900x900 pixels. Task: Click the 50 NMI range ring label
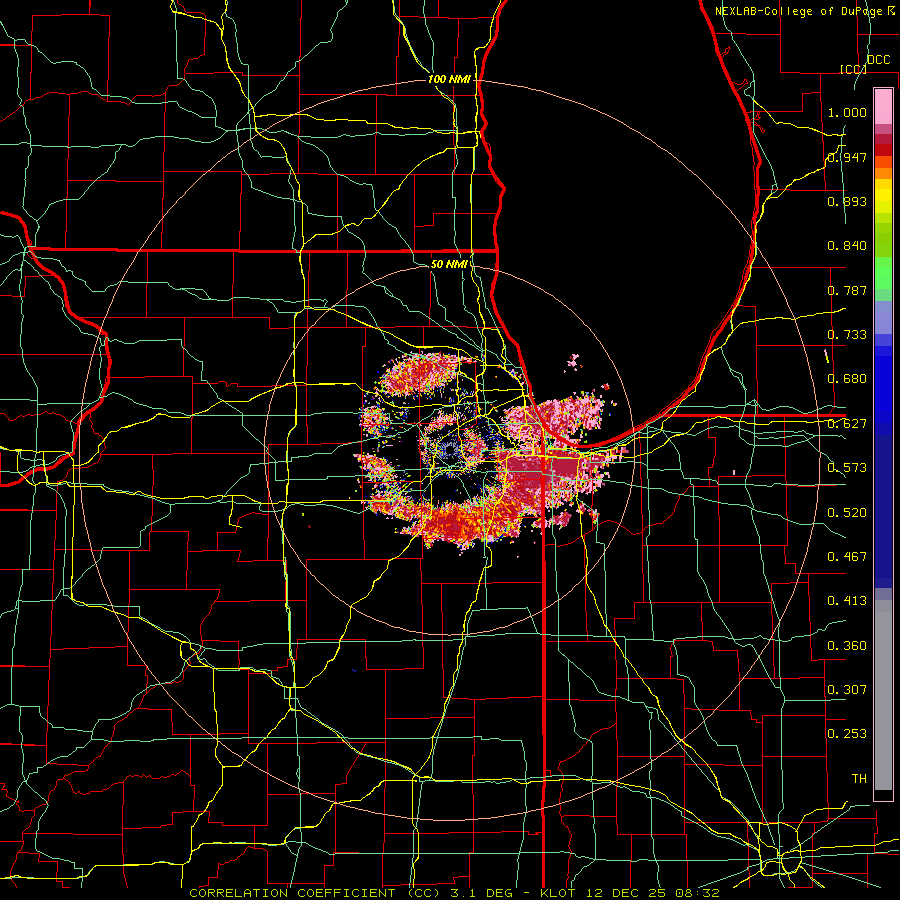[x=449, y=264]
